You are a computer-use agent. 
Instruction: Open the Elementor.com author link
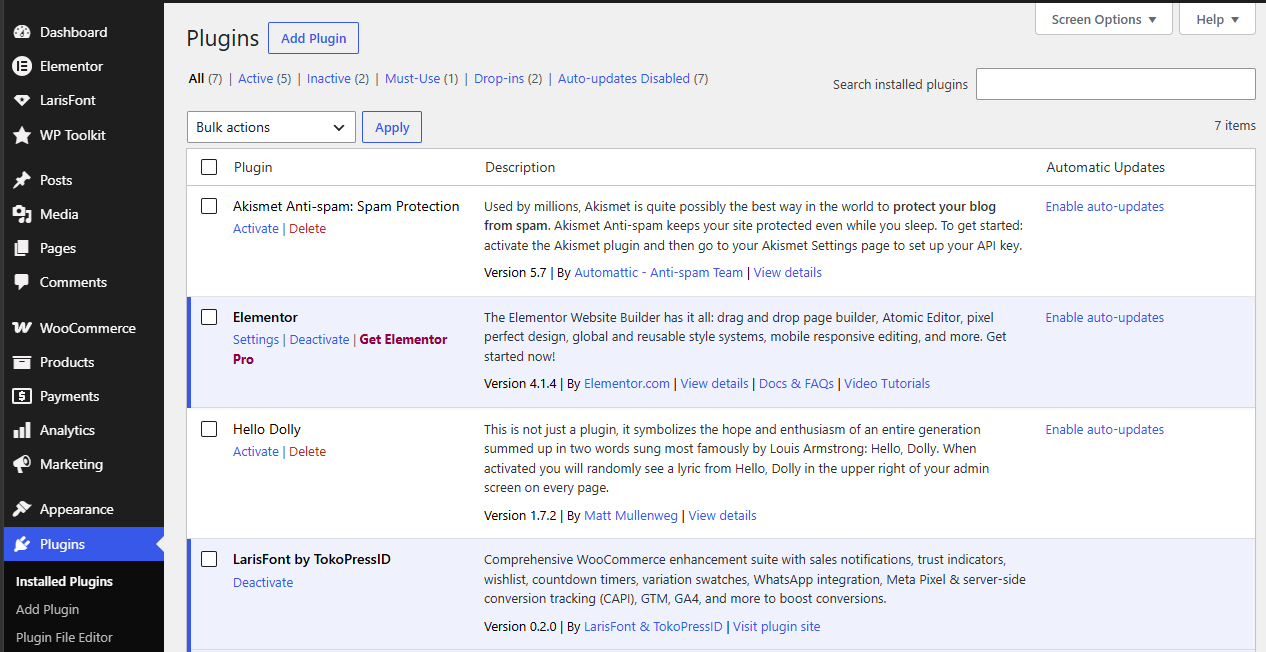tap(627, 383)
